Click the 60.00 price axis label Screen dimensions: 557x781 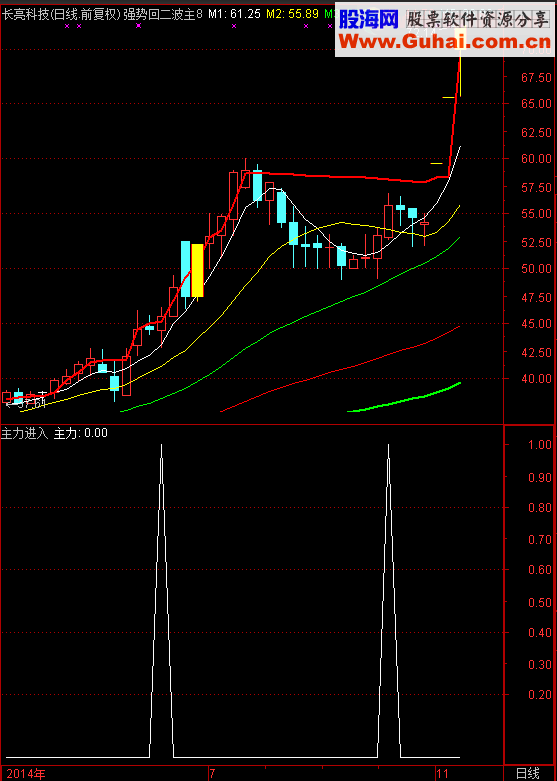point(538,159)
